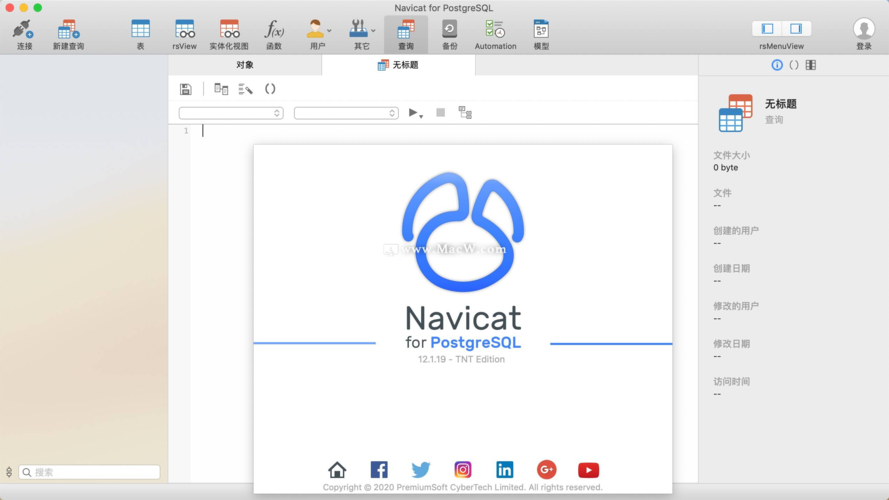Click the stop query square button
Viewport: 889px width, 500px height.
pyautogui.click(x=441, y=113)
